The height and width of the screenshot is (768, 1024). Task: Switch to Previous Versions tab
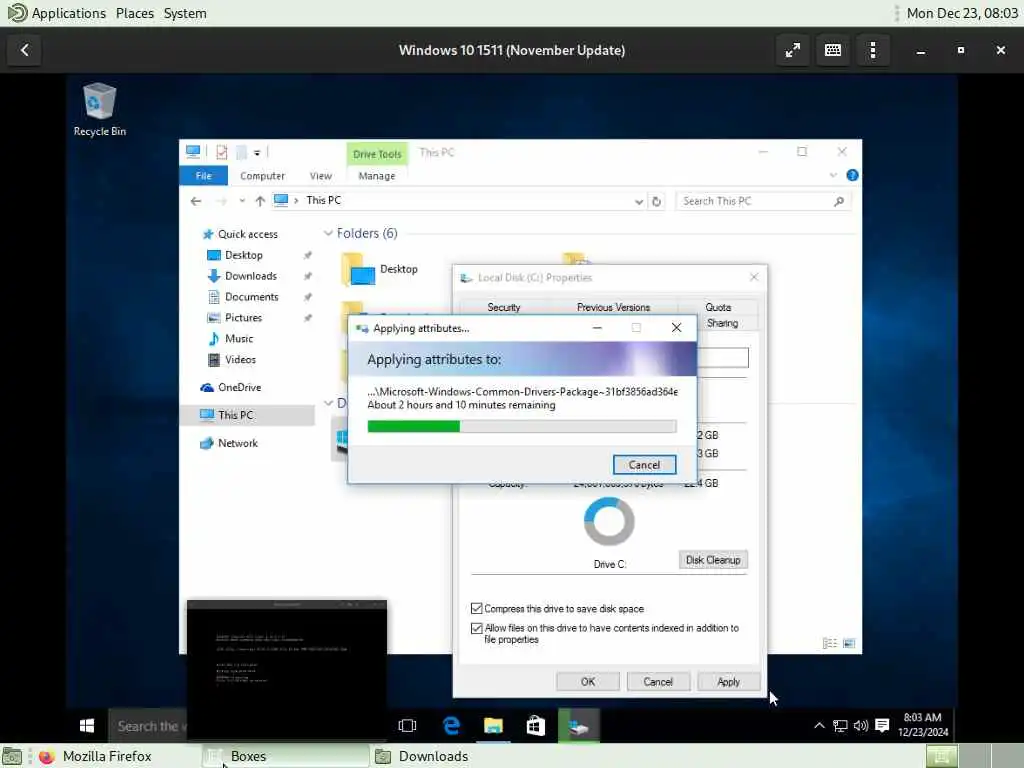tap(613, 308)
